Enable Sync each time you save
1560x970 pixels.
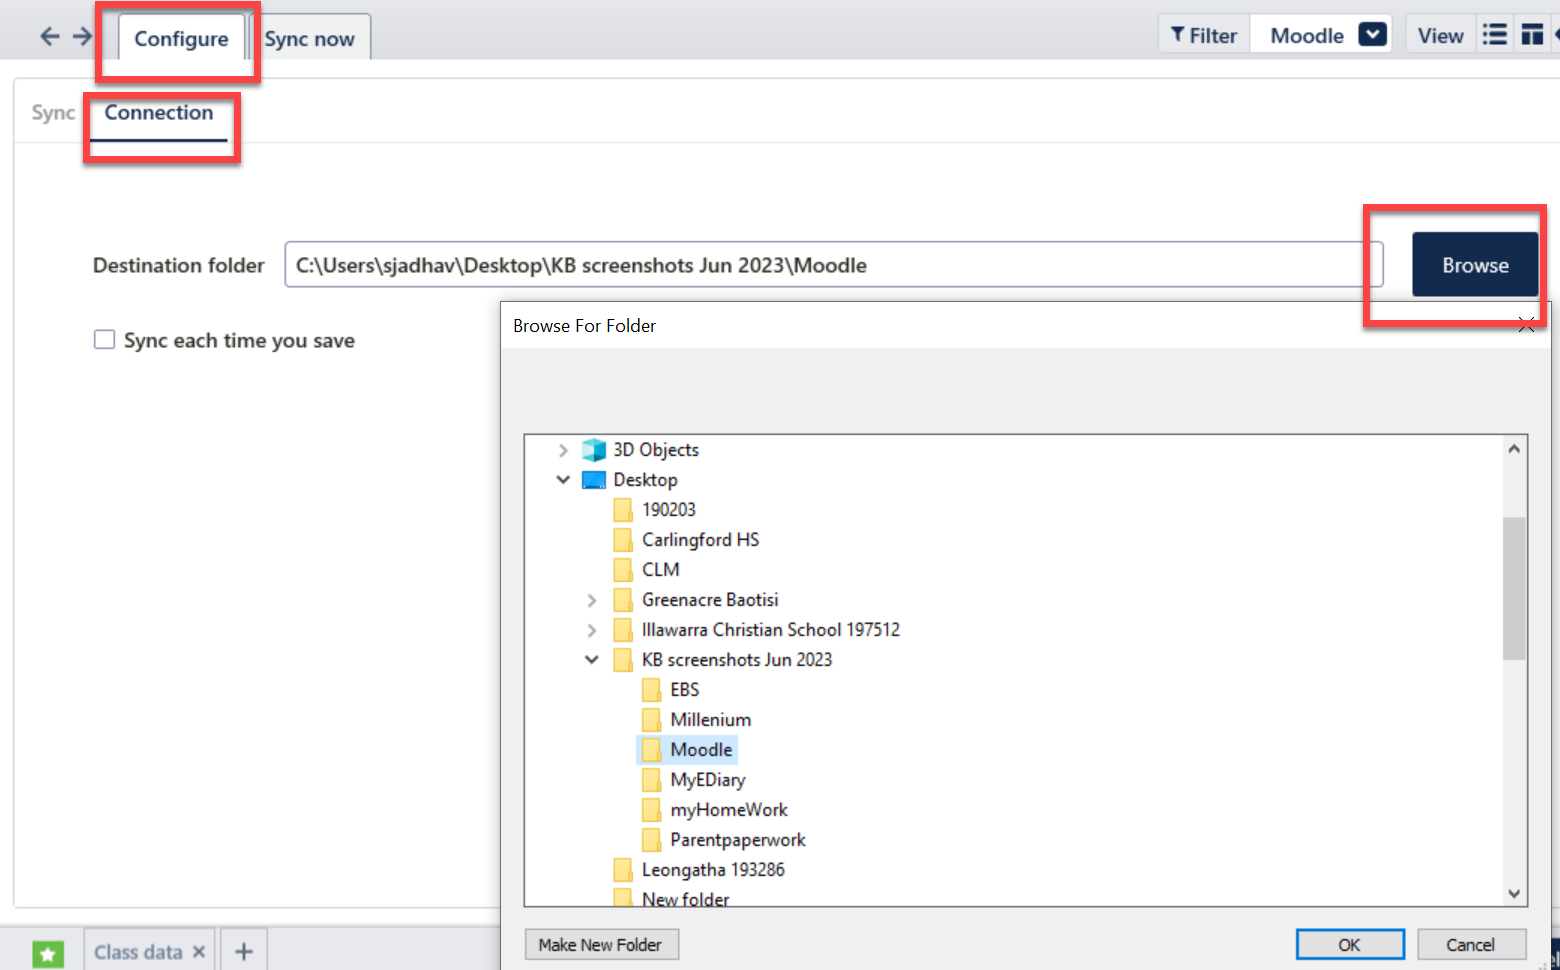click(104, 340)
